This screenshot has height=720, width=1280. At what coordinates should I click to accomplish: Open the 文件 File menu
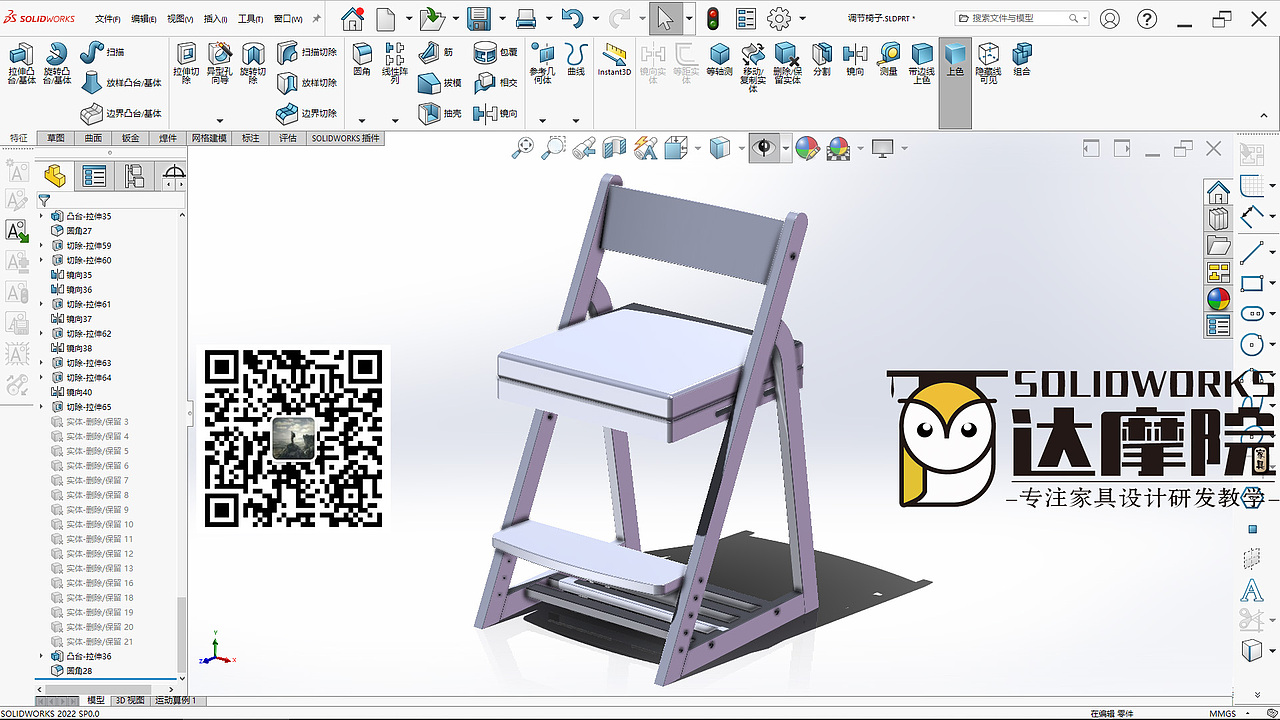108,19
